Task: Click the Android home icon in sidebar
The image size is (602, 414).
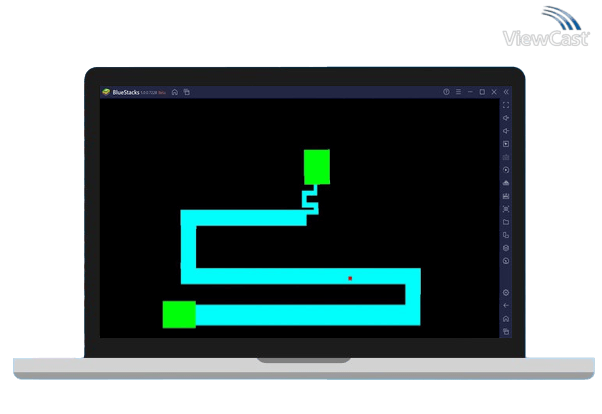Action: 506,319
